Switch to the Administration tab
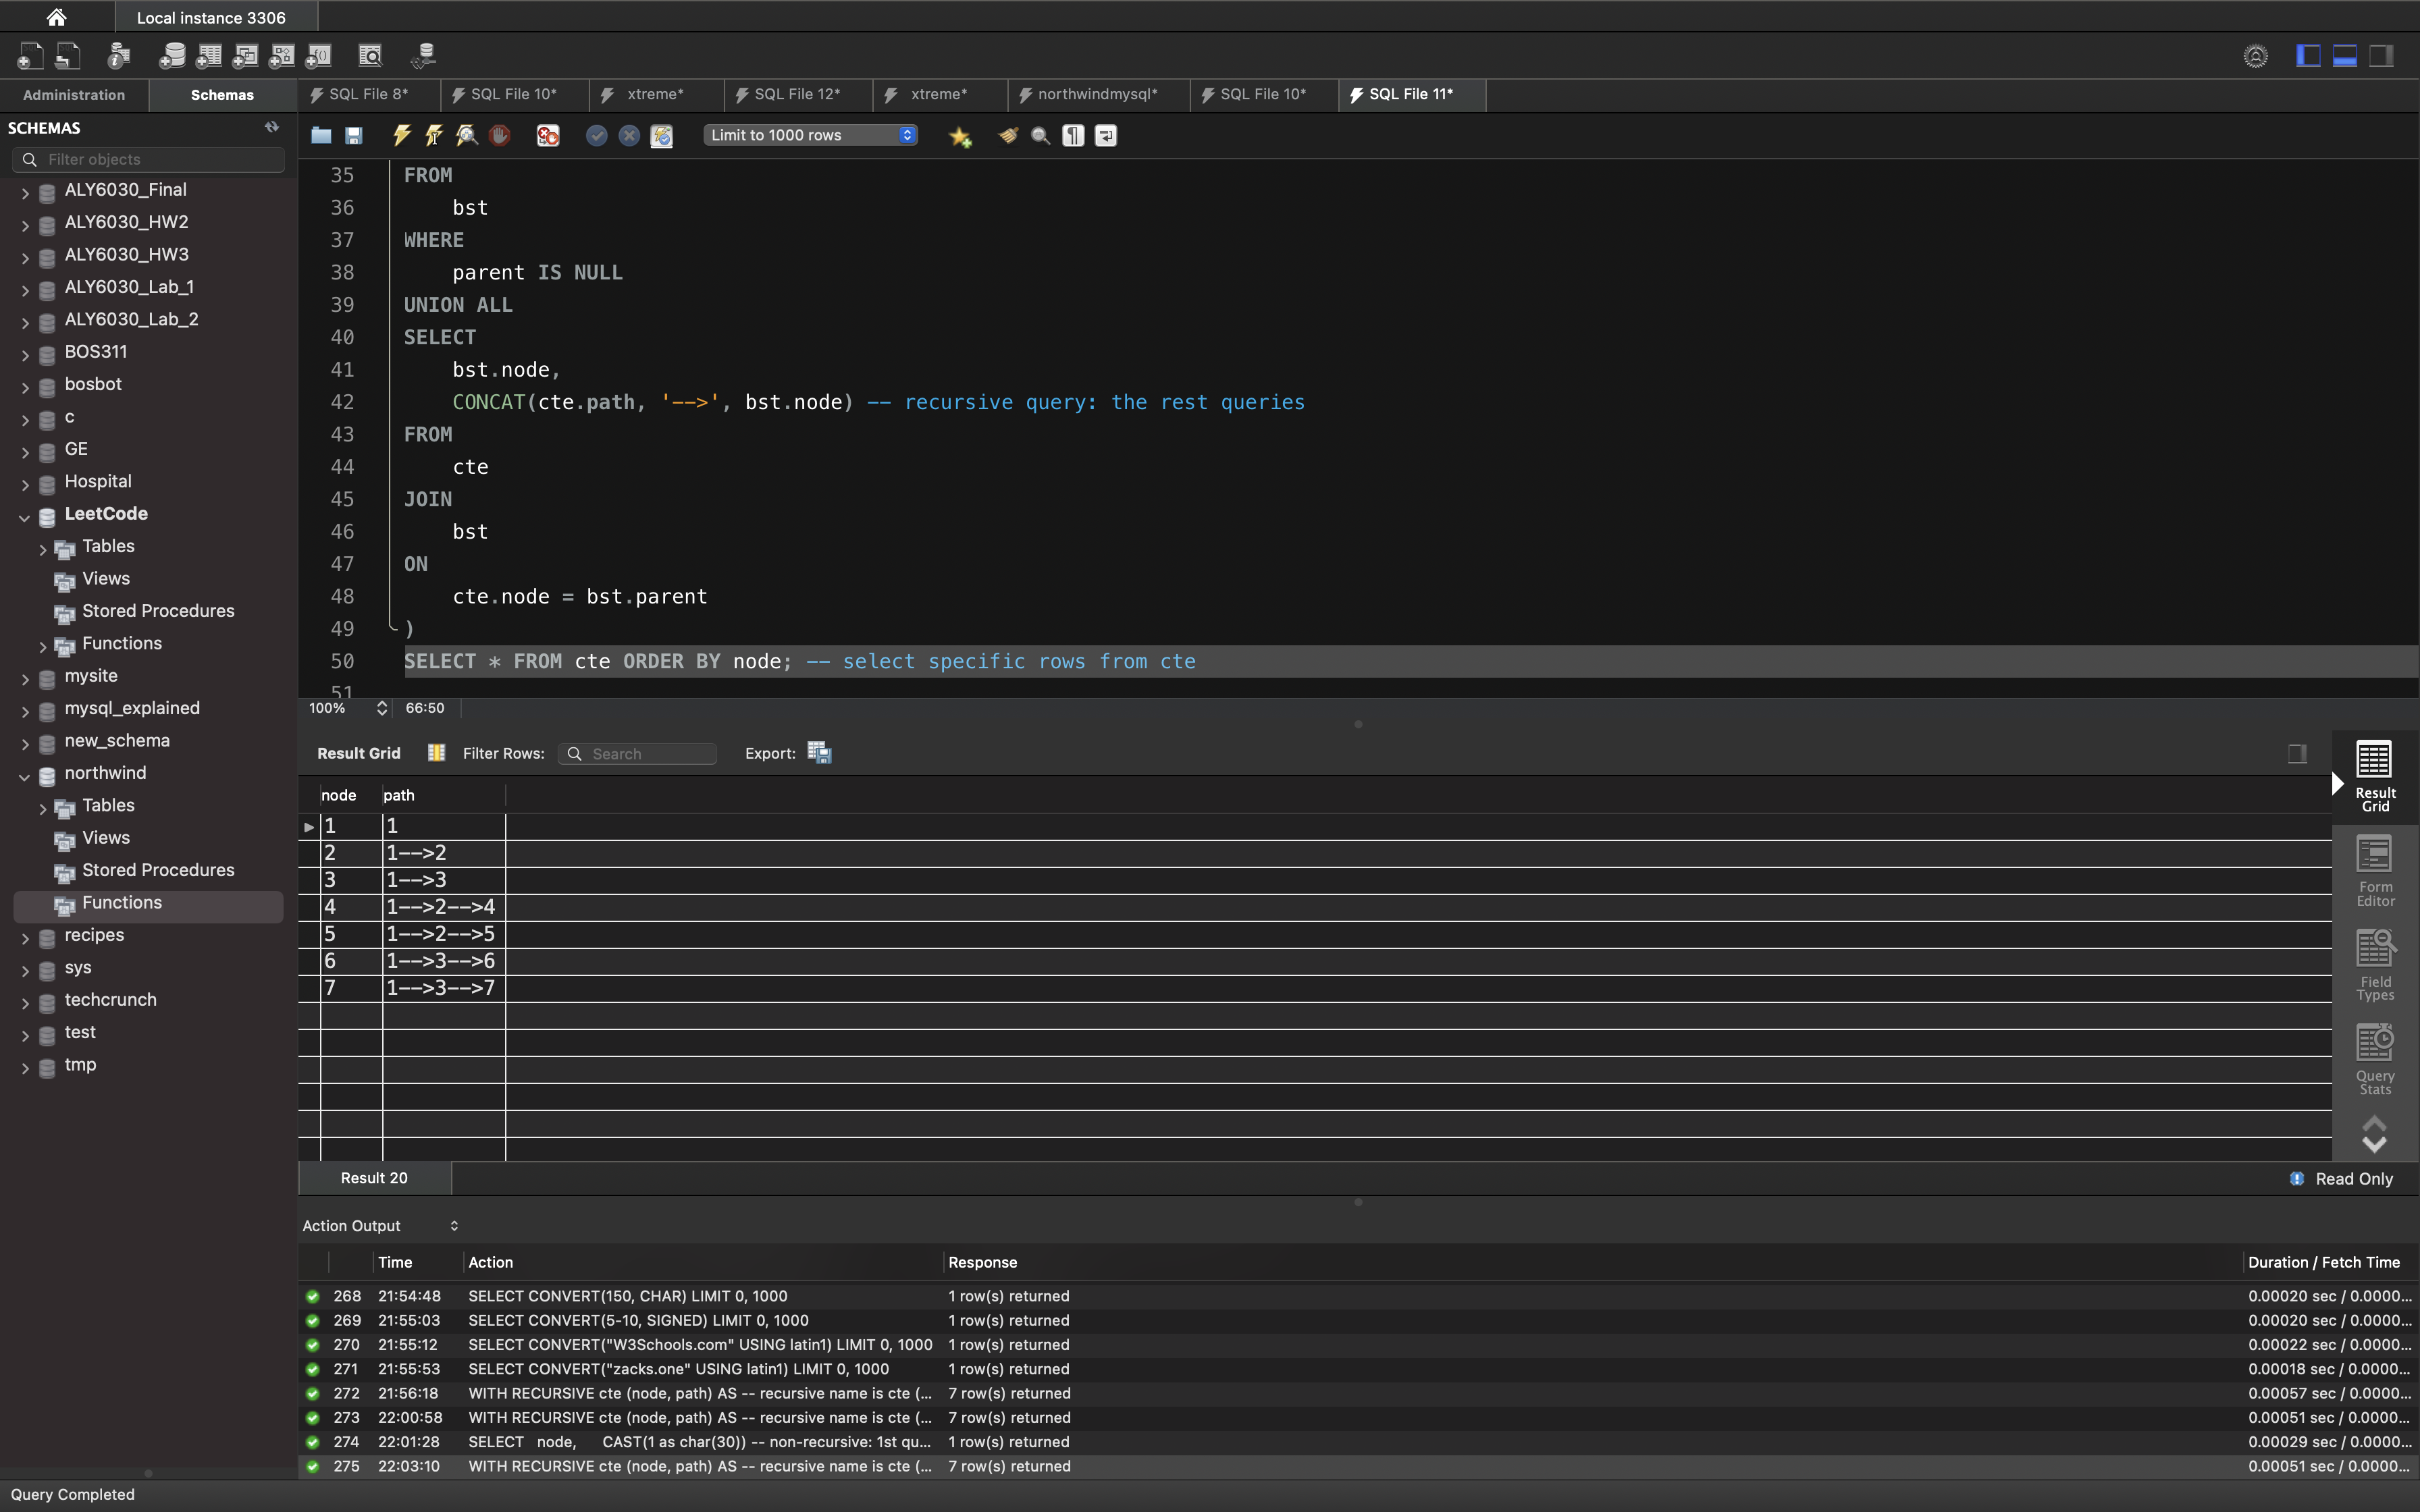This screenshot has height=1512, width=2420. pyautogui.click(x=74, y=95)
